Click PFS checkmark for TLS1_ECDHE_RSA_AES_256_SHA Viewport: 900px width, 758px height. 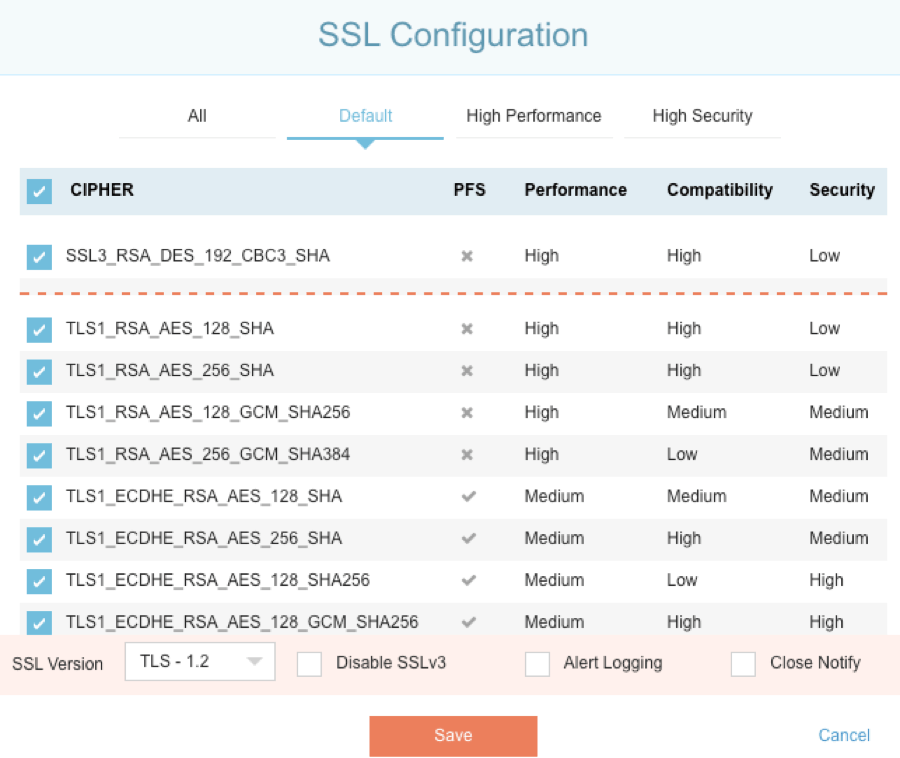point(466,539)
